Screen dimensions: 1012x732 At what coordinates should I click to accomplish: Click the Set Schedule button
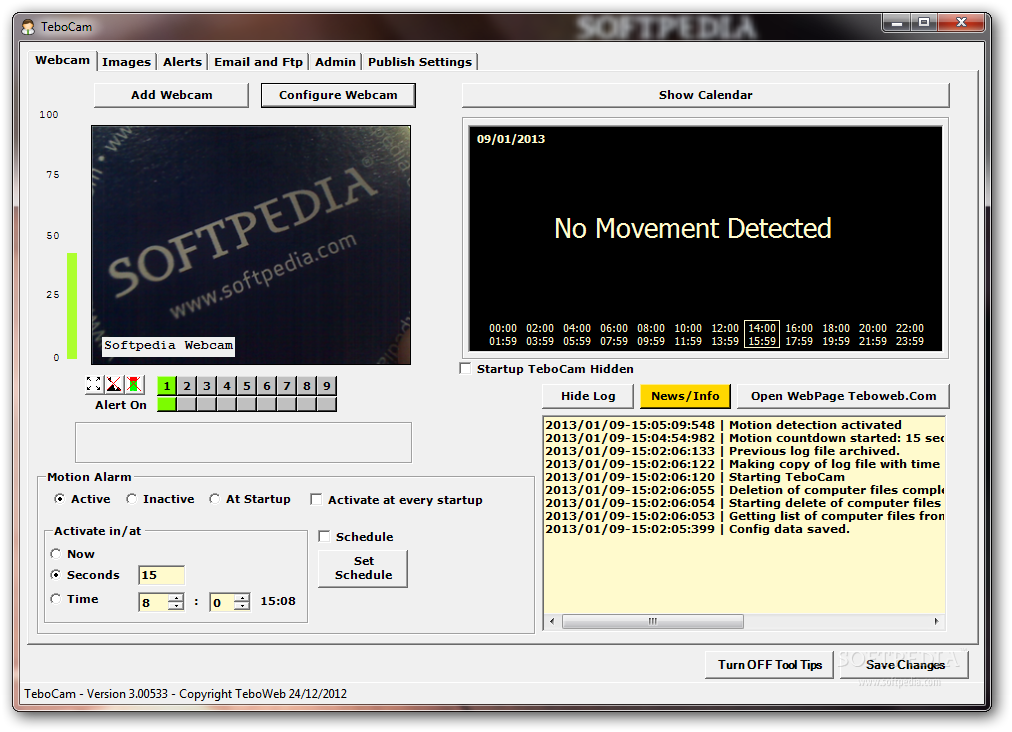pos(363,568)
